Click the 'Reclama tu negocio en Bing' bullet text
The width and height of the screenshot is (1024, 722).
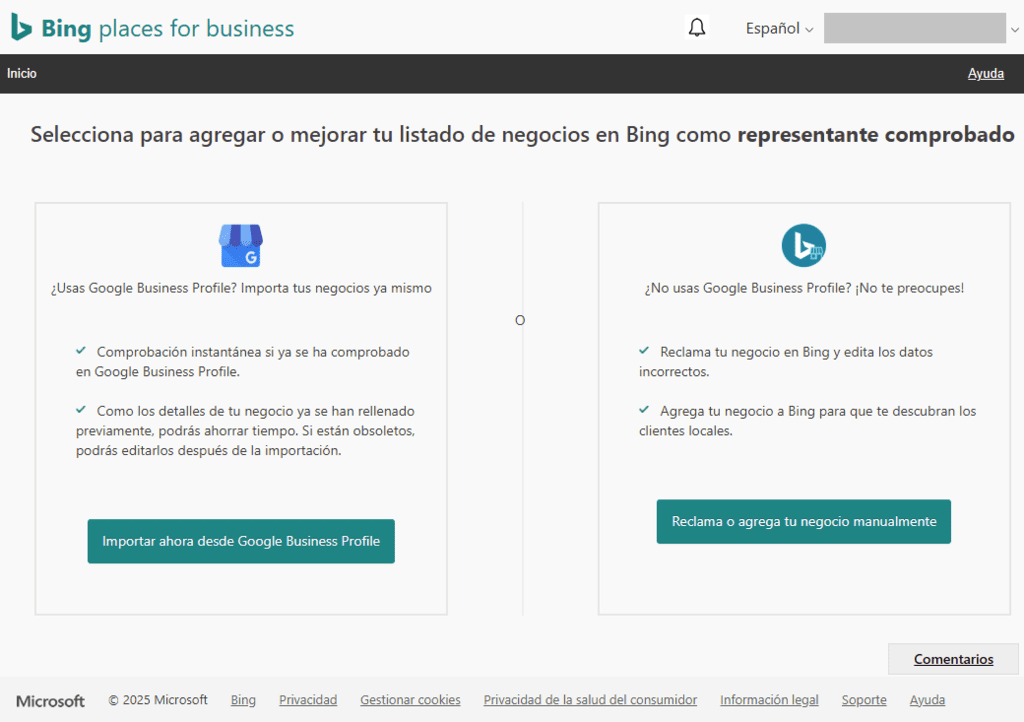click(786, 362)
